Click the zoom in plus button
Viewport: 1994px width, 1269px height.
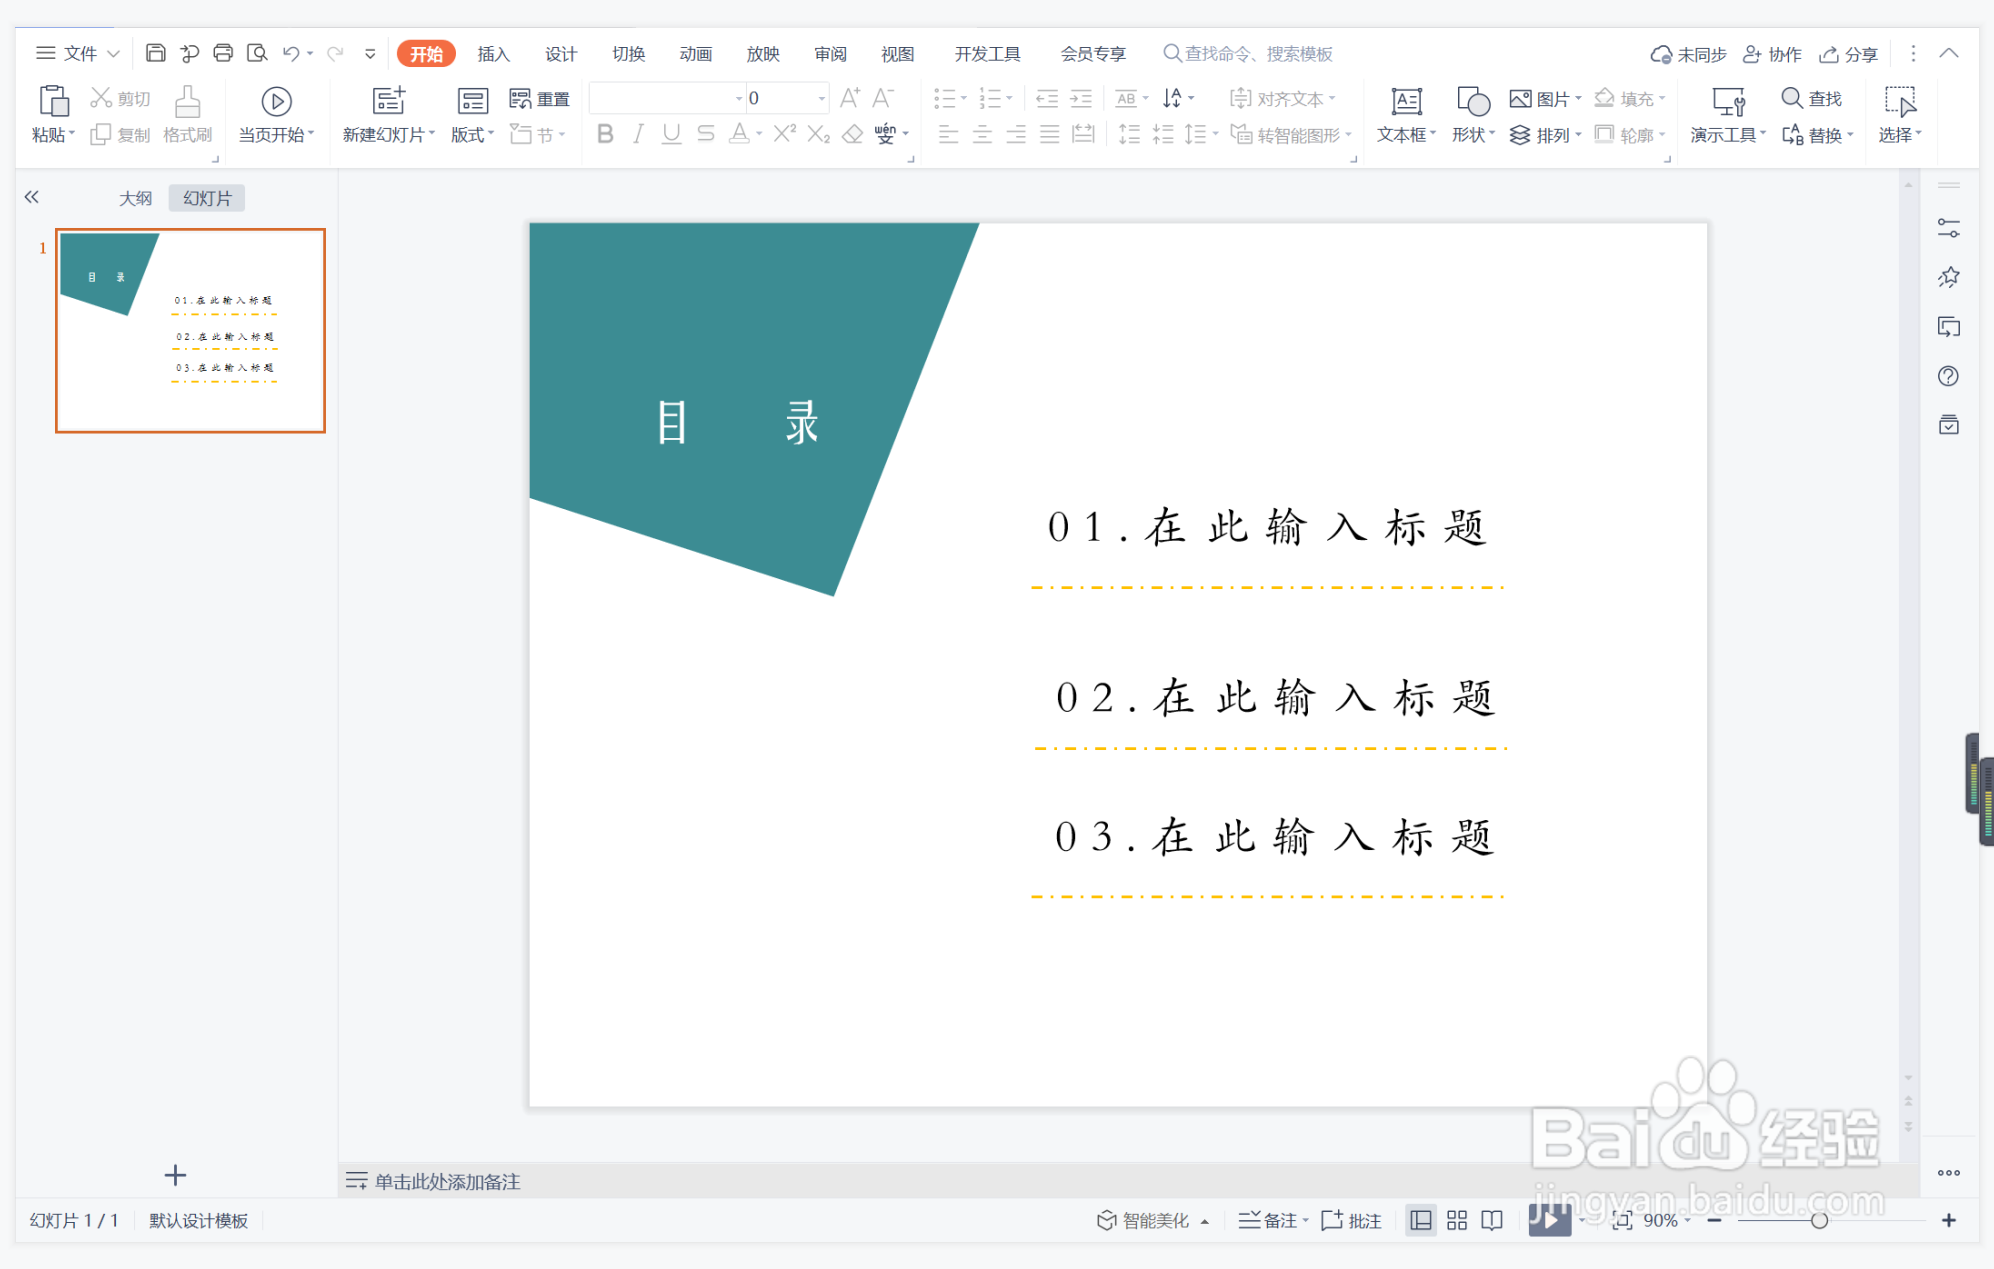(1948, 1220)
